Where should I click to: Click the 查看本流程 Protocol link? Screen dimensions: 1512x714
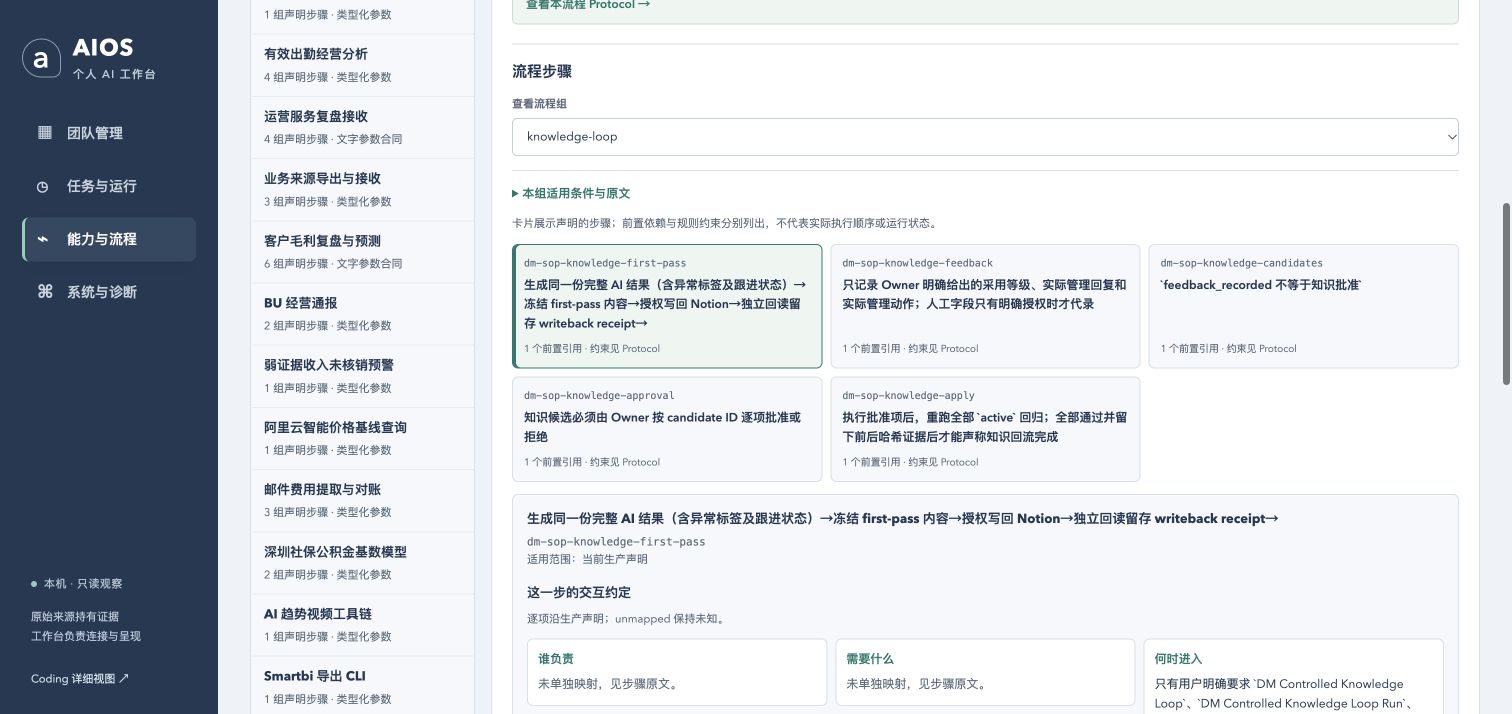(x=588, y=4)
